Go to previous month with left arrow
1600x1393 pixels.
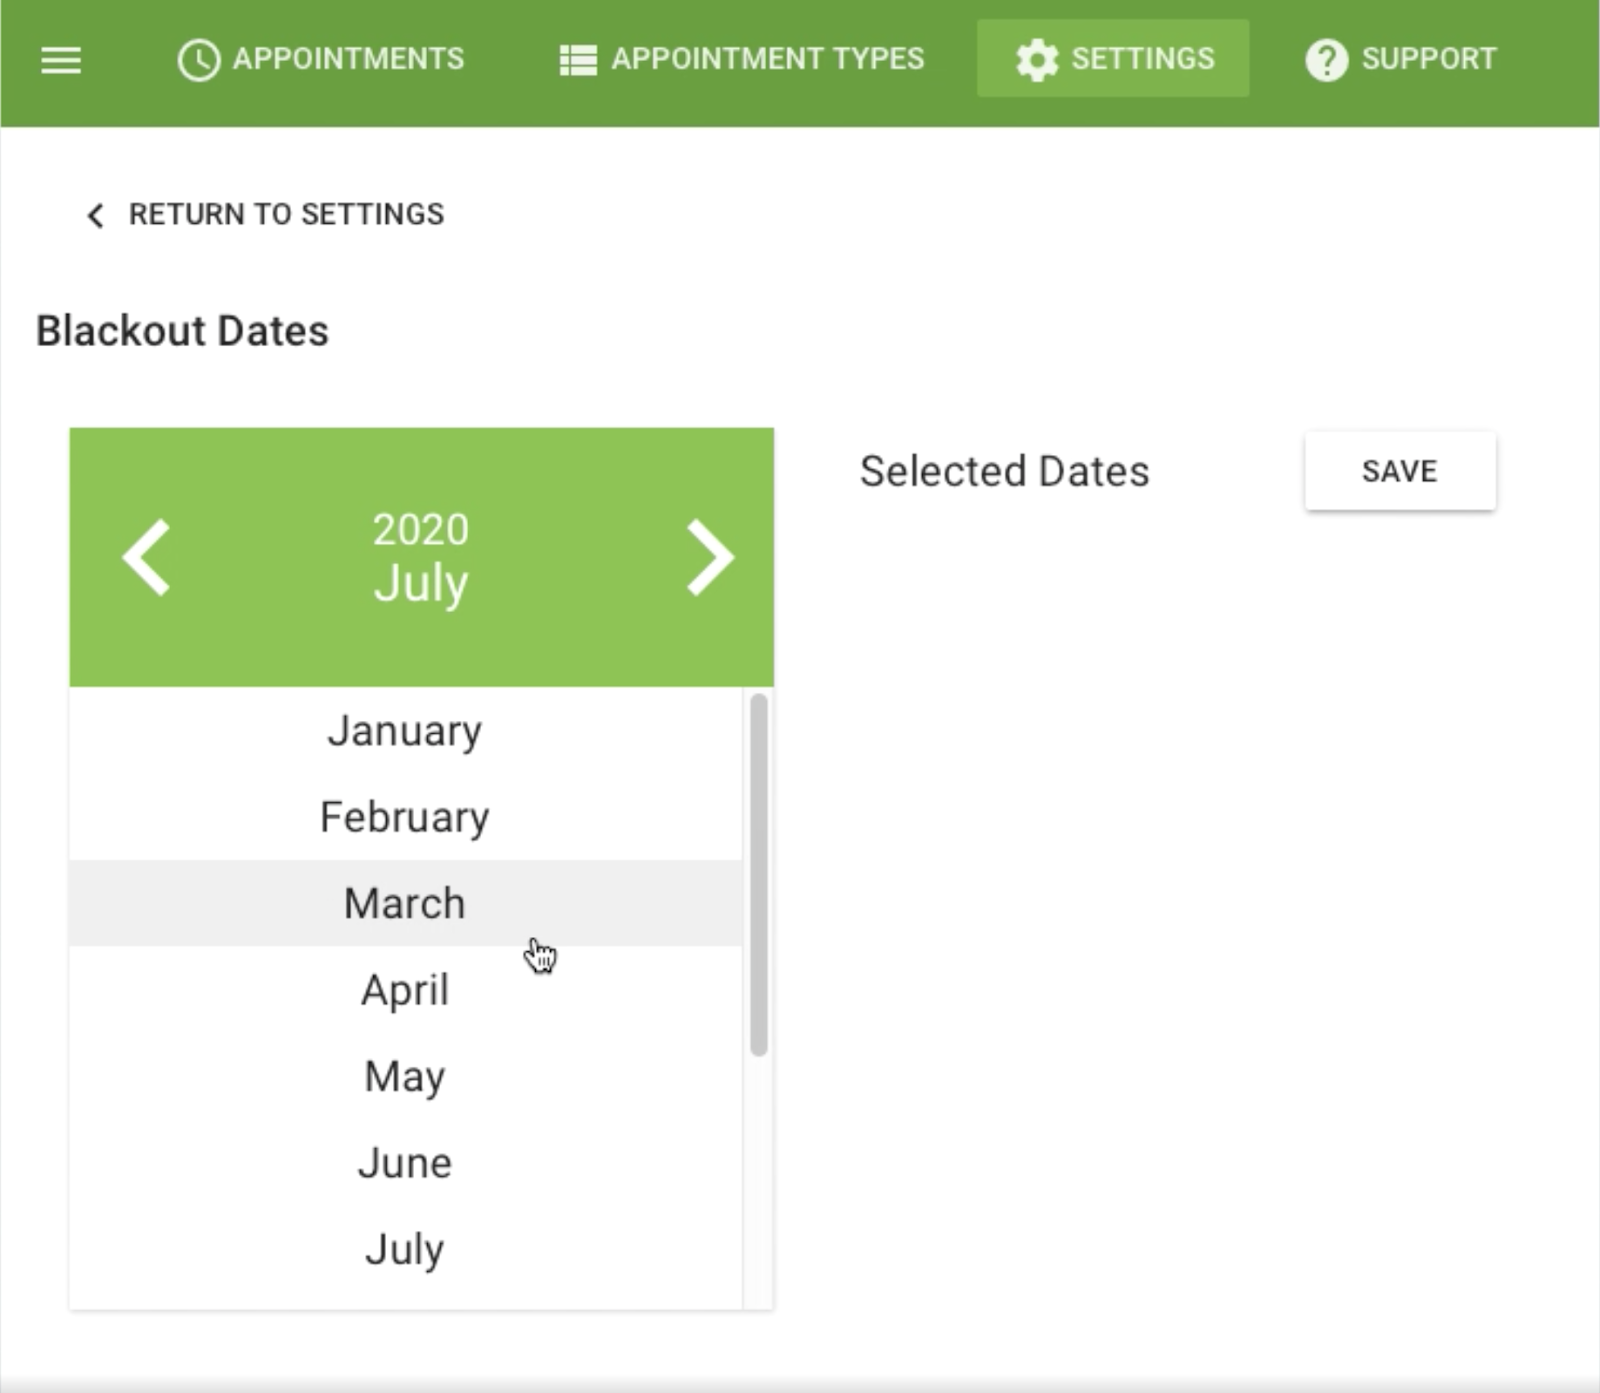pos(146,557)
